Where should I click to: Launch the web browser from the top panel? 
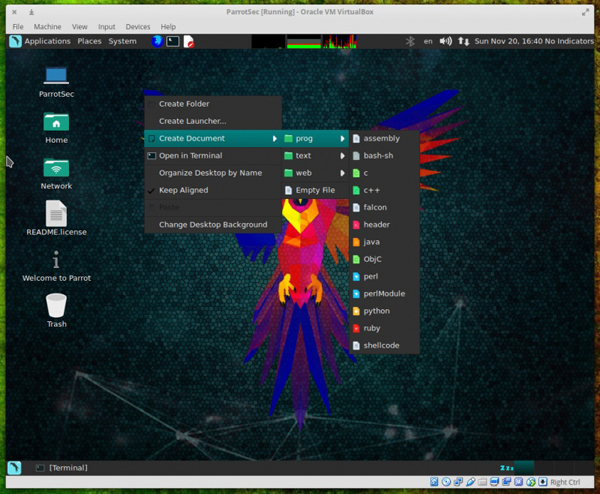(x=157, y=41)
